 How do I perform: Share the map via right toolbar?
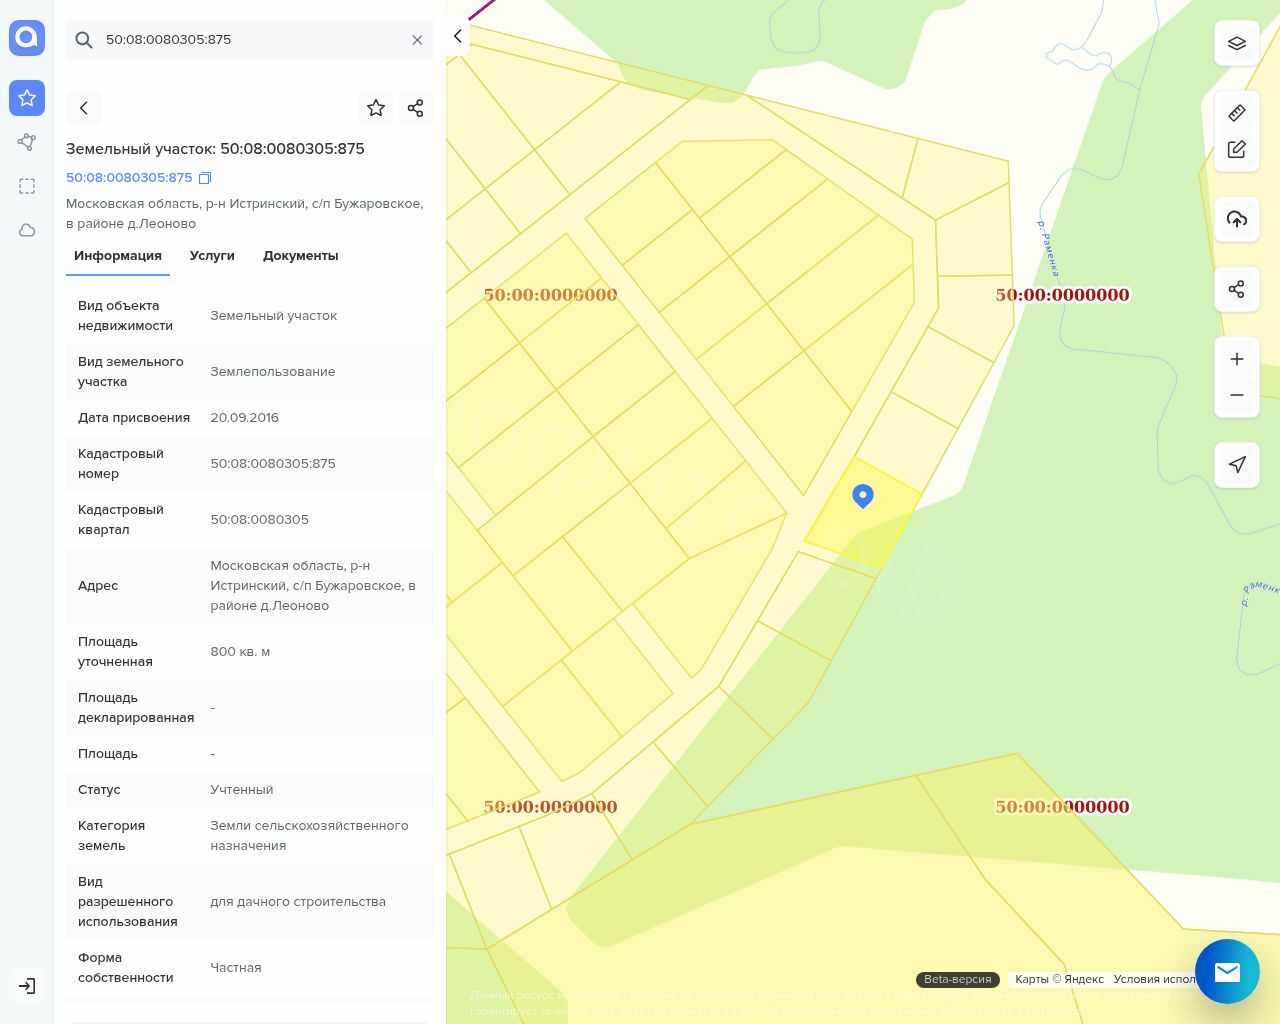click(1236, 289)
